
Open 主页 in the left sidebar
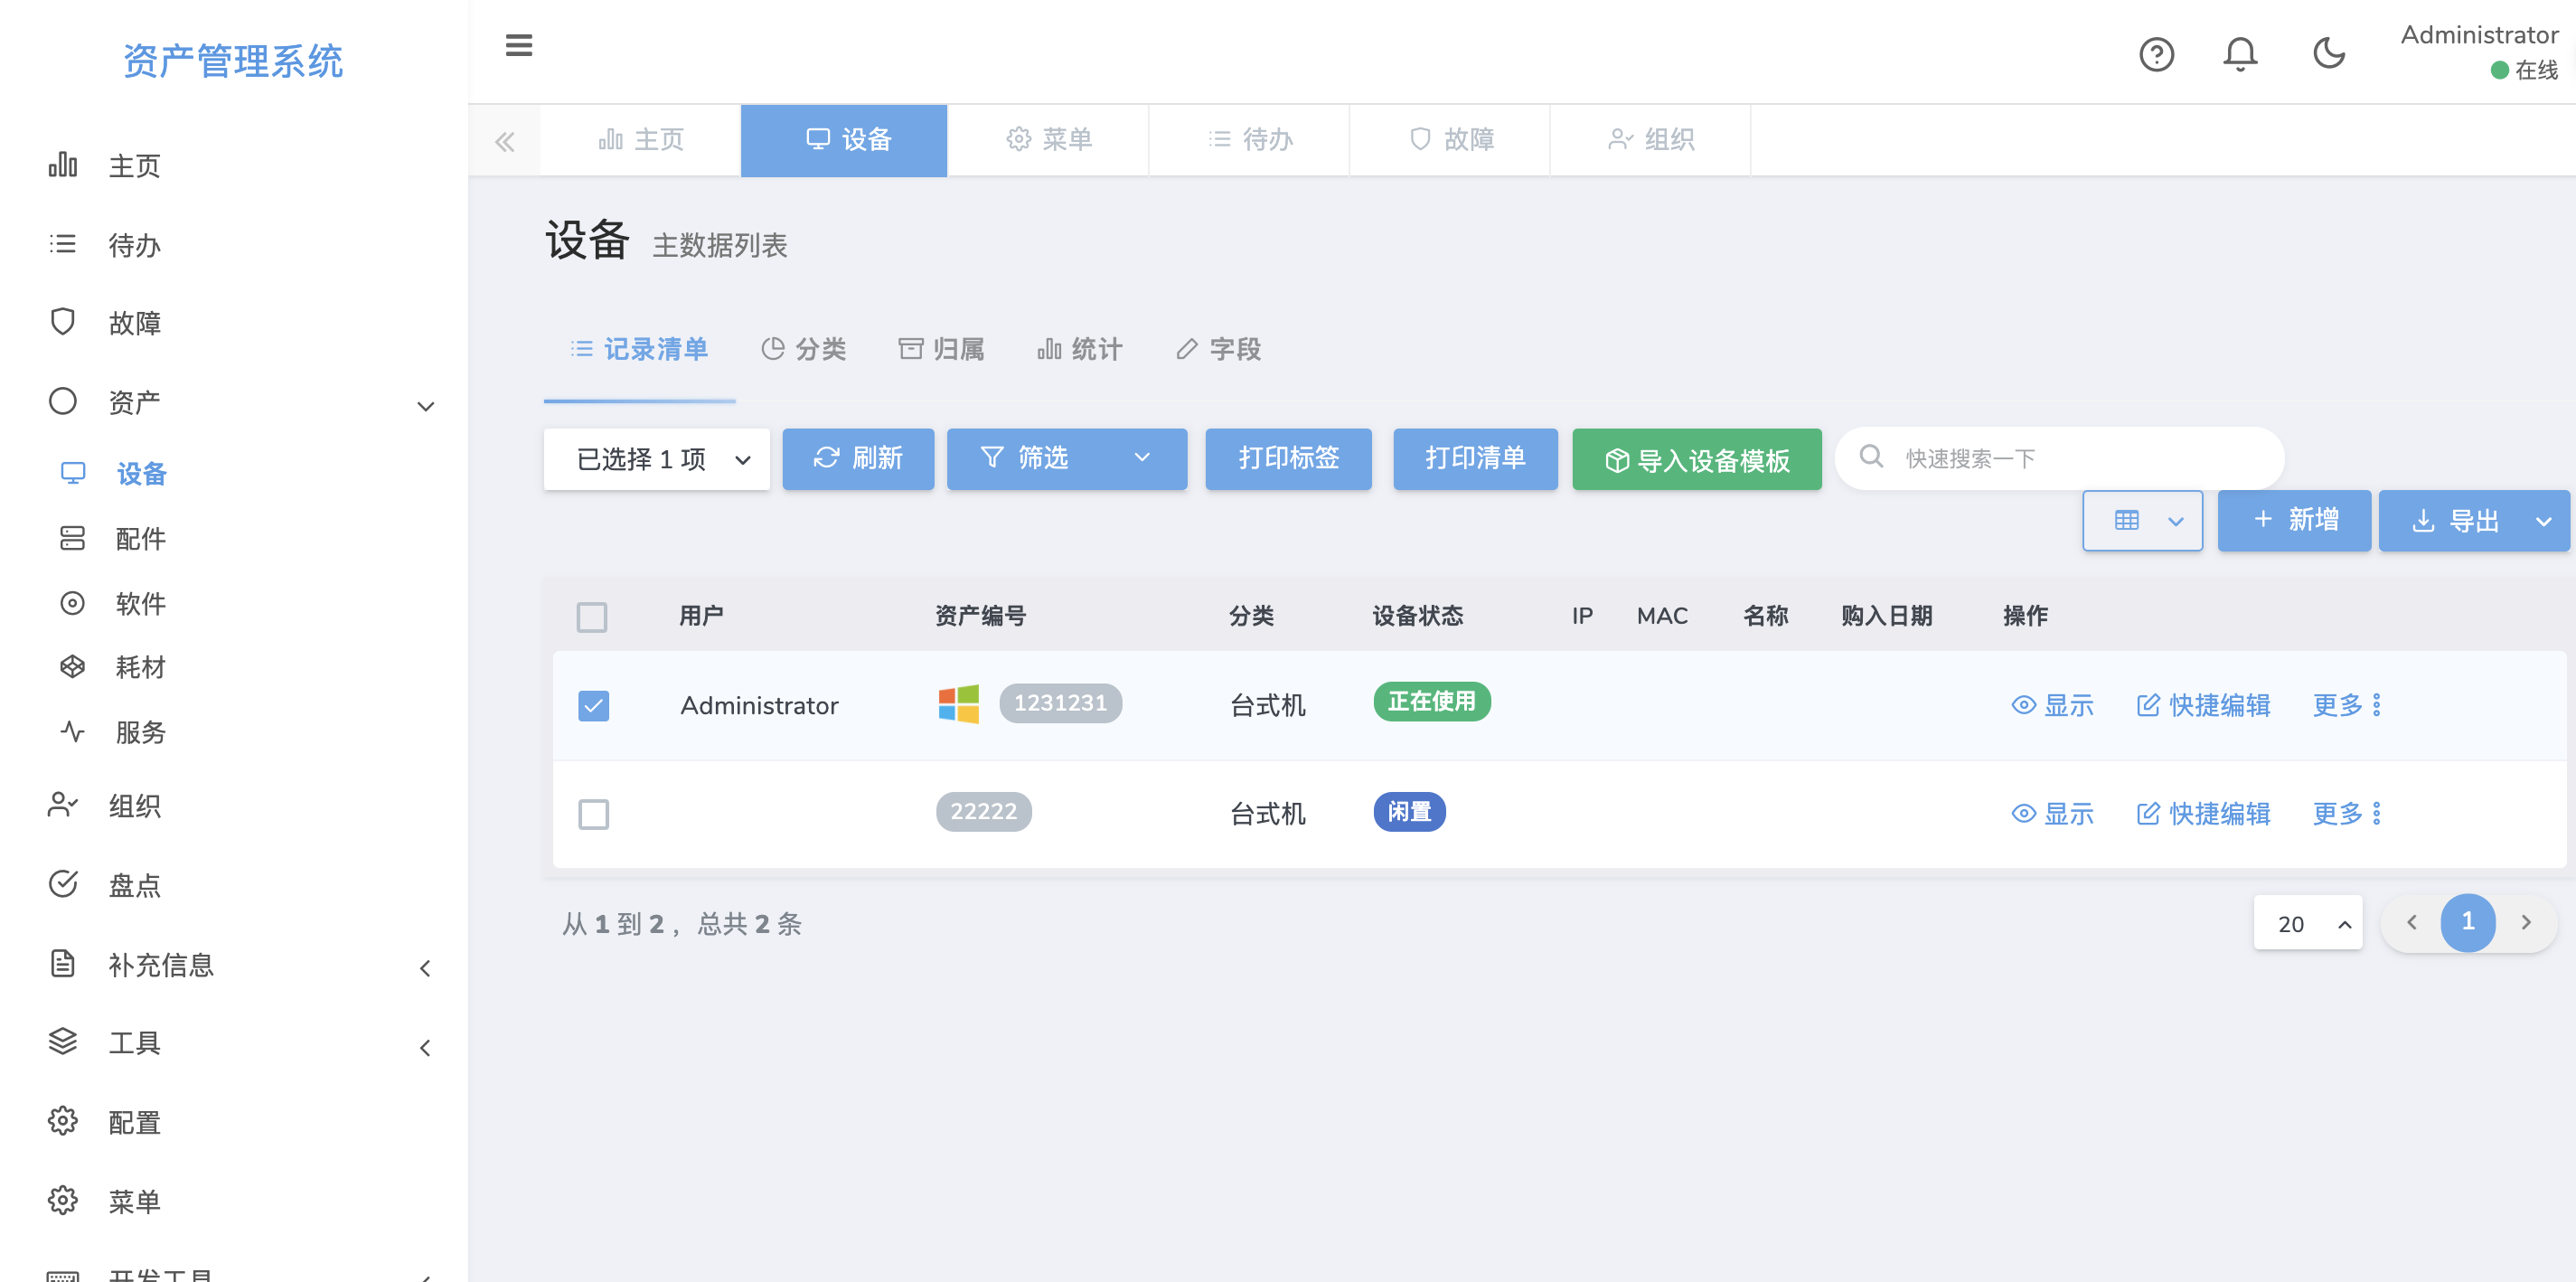pos(134,165)
